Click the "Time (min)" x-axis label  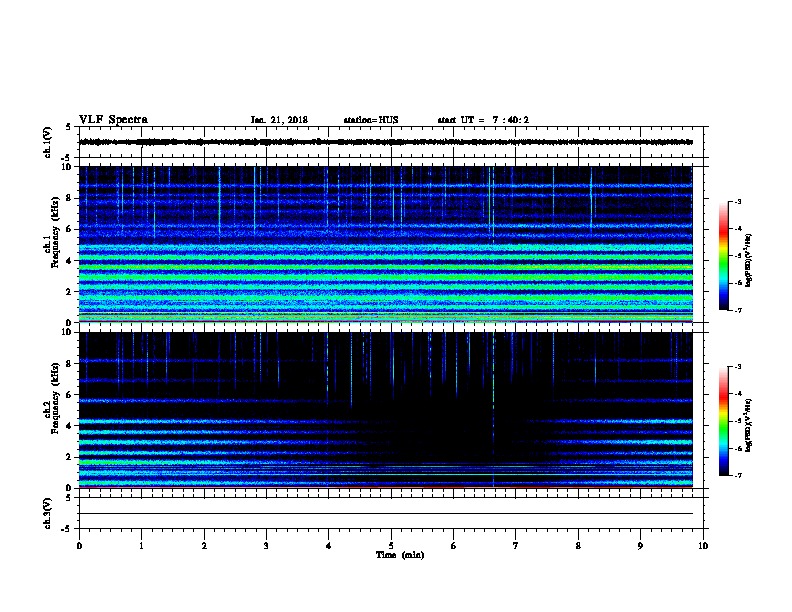[400, 555]
